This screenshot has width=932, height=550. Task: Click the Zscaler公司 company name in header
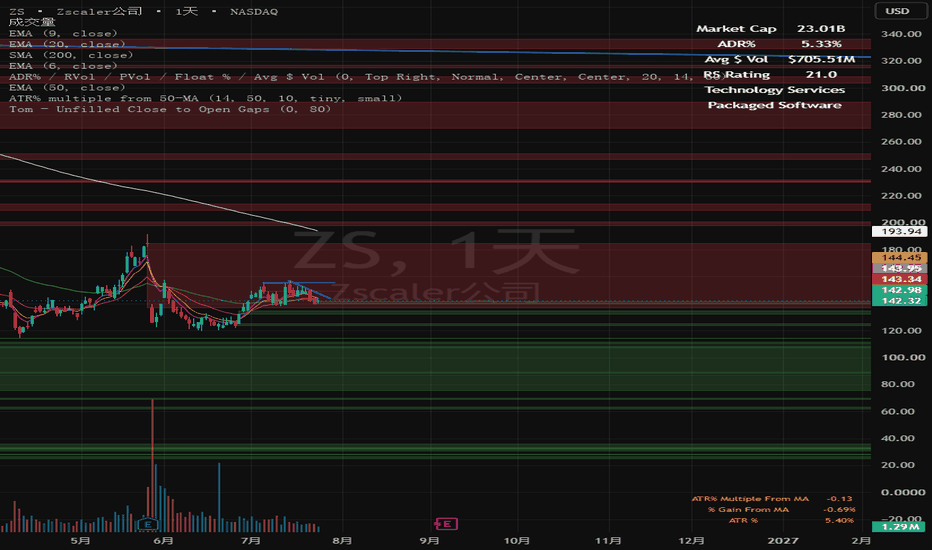tap(99, 11)
